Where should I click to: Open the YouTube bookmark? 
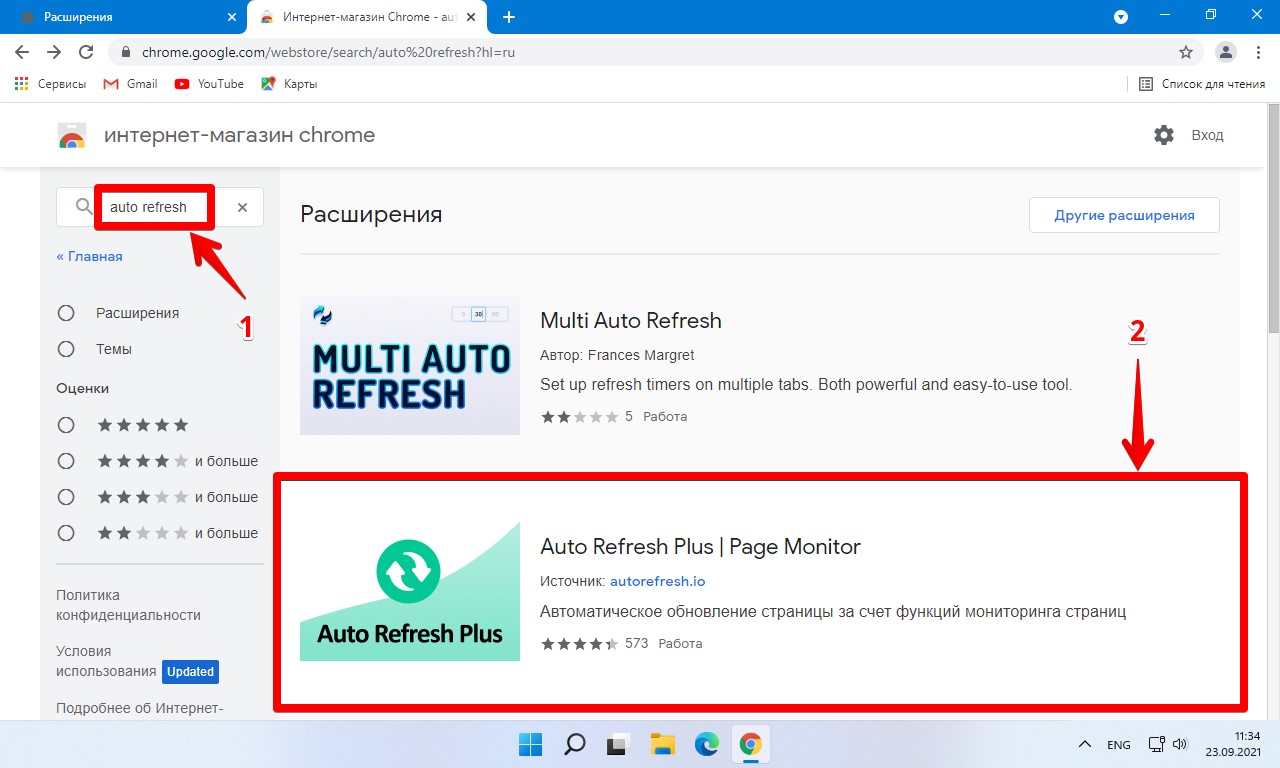[x=209, y=84]
